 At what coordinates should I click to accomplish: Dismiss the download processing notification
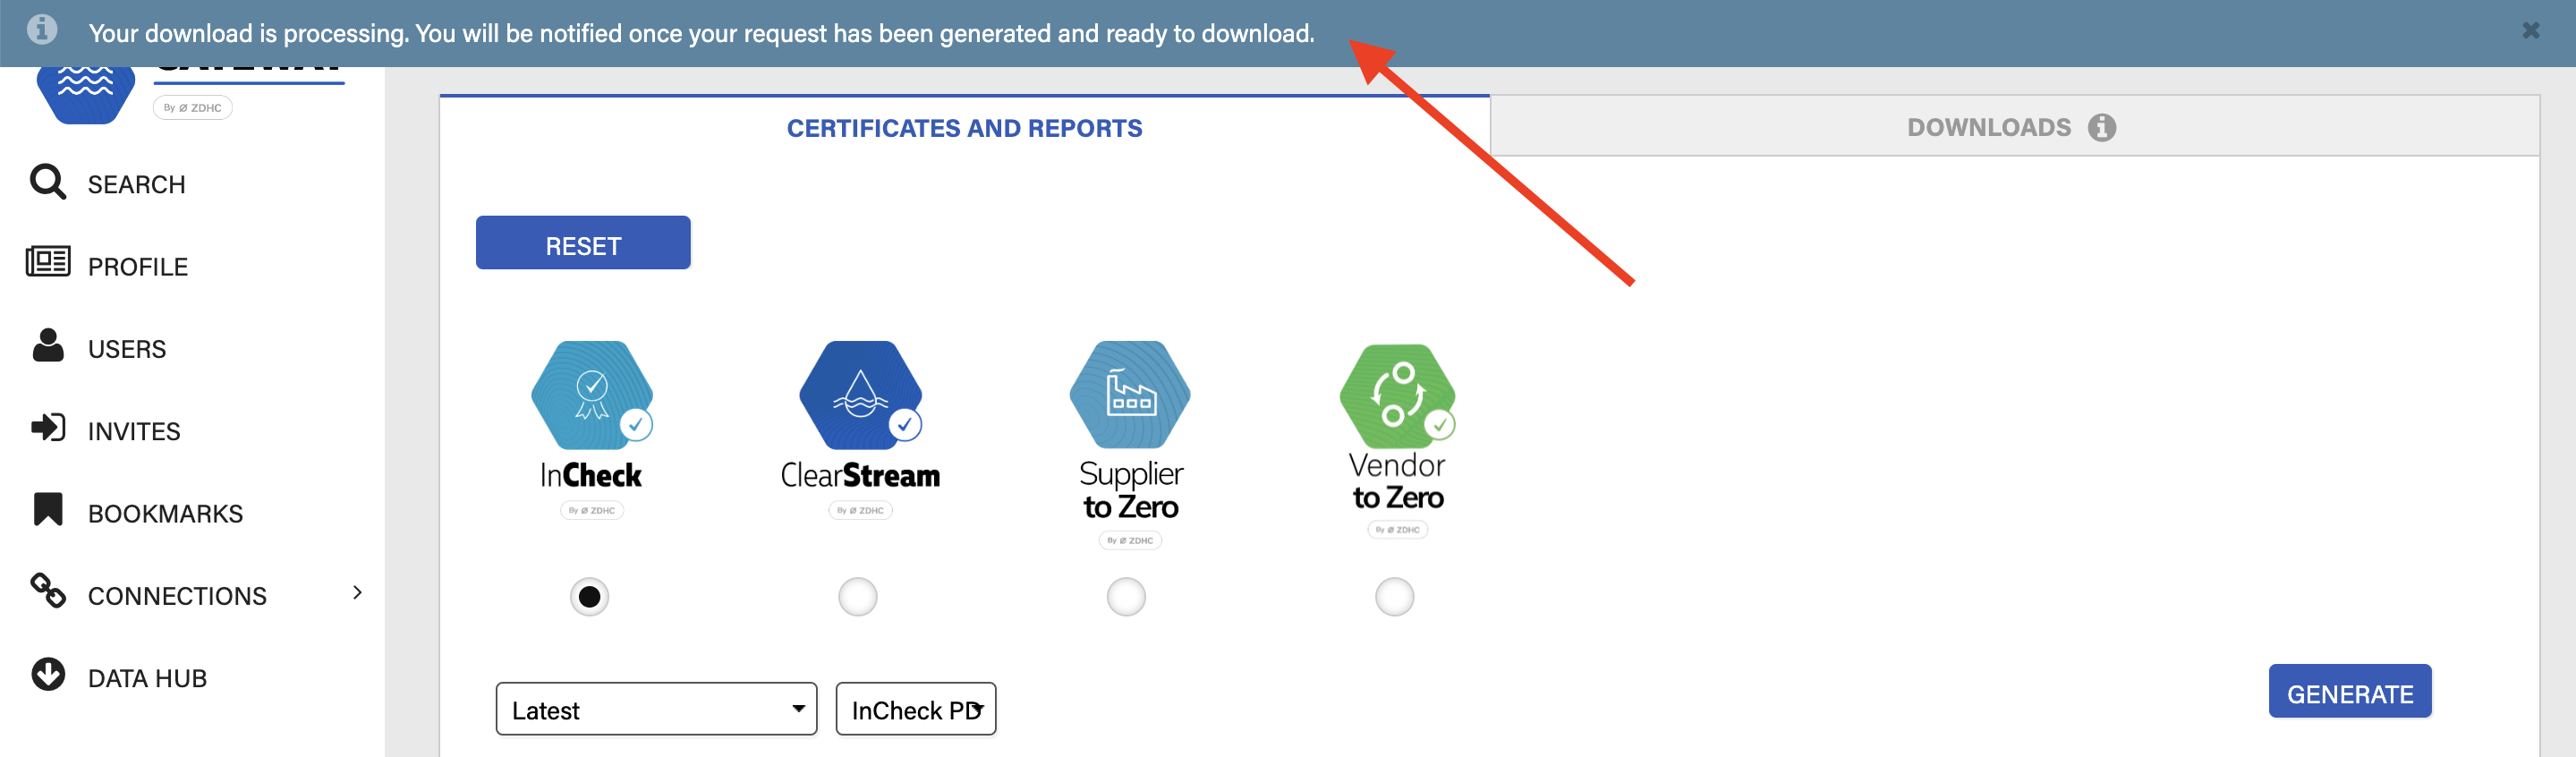[2531, 31]
